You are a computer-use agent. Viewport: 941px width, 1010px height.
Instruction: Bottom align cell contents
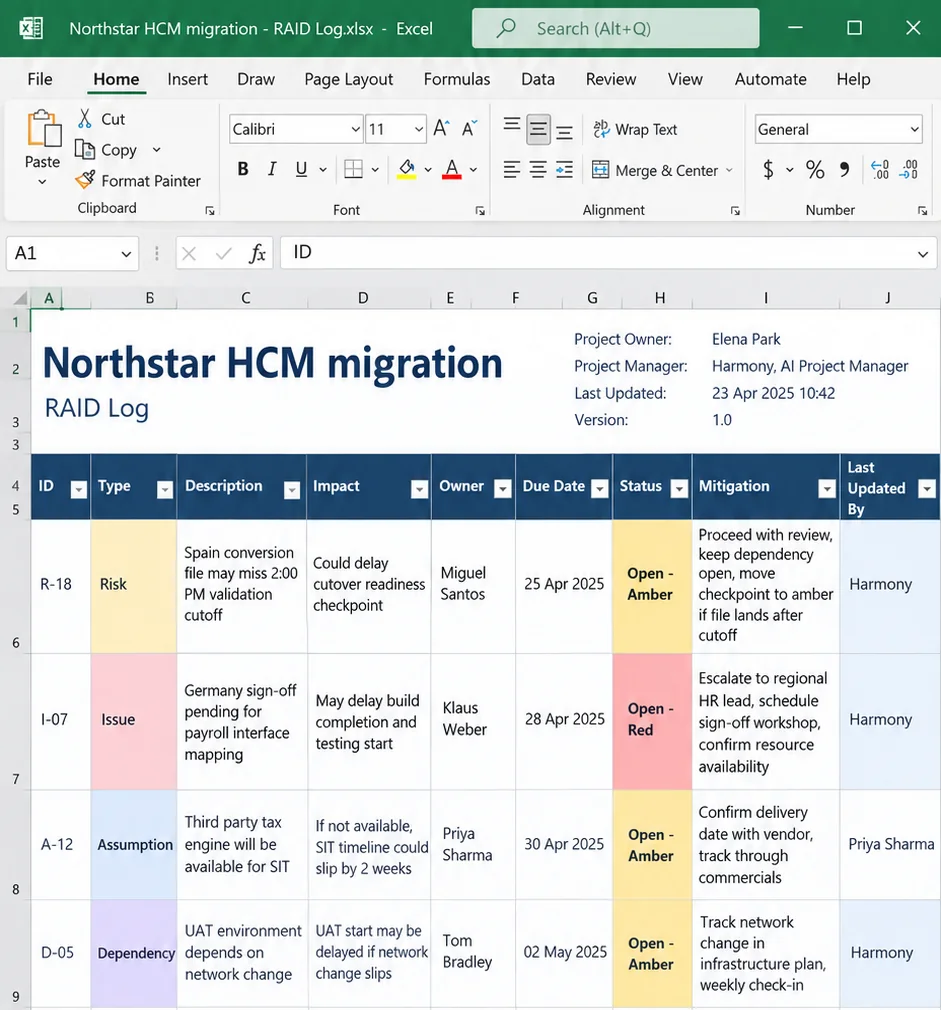tap(564, 133)
